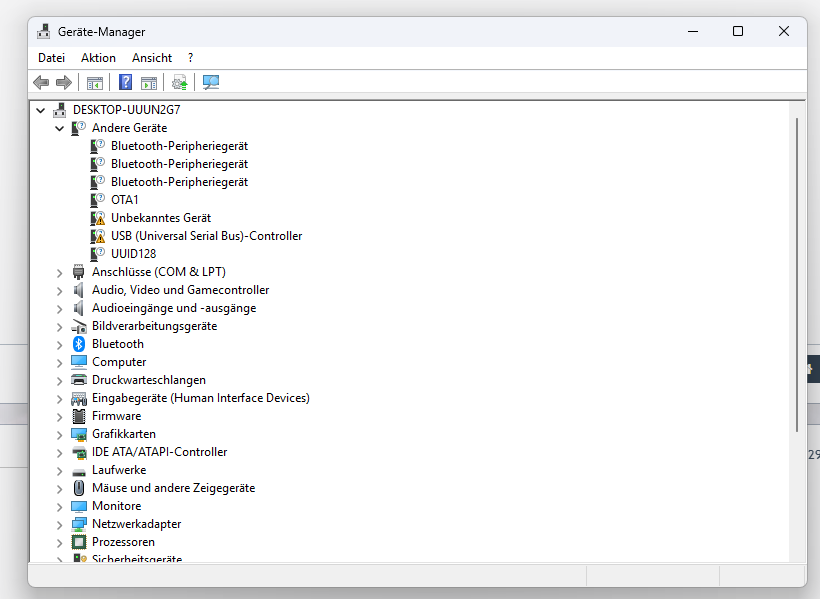Image resolution: width=820 pixels, height=599 pixels.
Task: Click the Forward arrow toolbar icon
Action: 64,82
